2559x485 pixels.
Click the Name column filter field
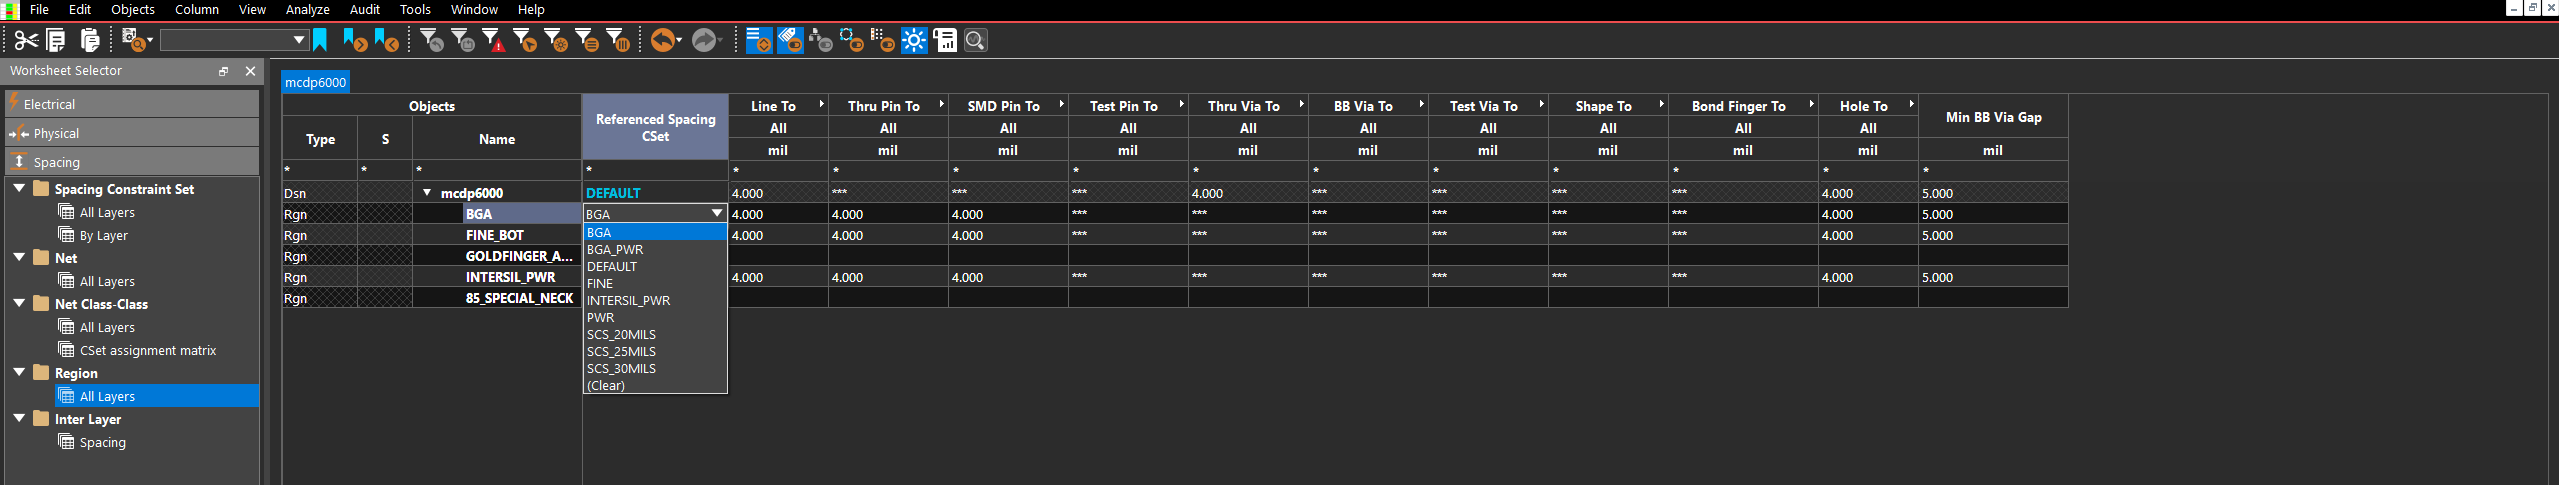[x=497, y=171]
